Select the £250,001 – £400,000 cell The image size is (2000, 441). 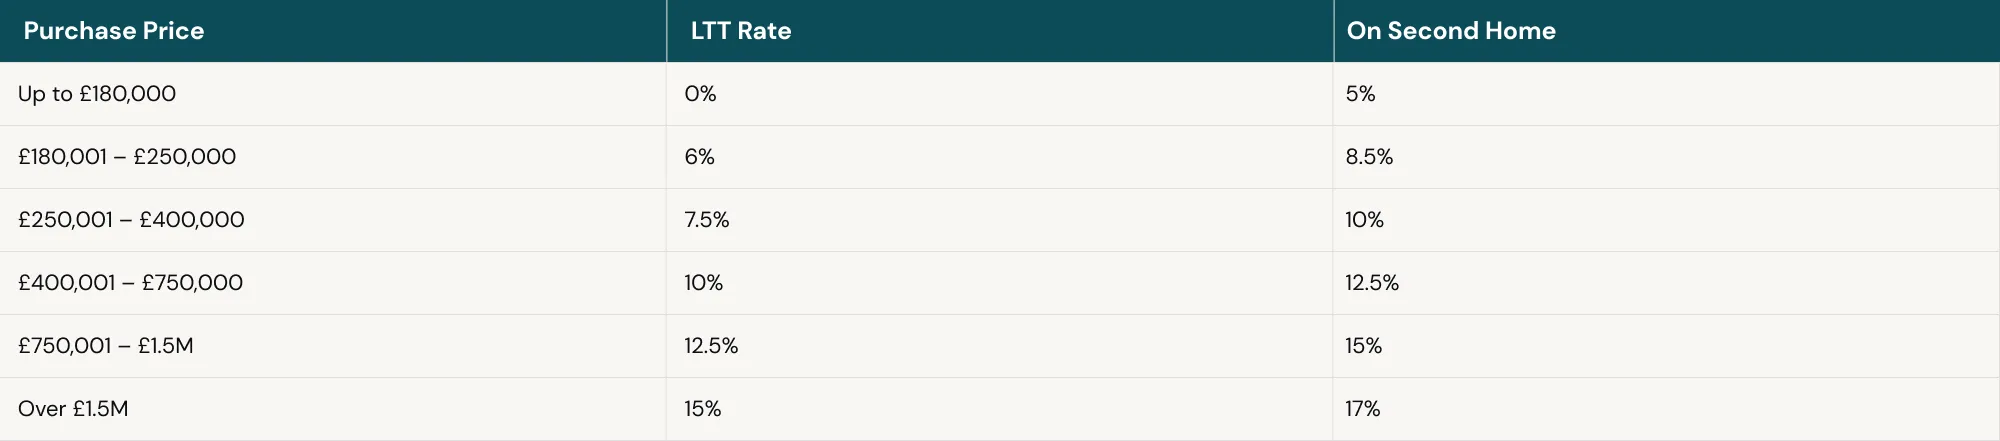point(131,220)
